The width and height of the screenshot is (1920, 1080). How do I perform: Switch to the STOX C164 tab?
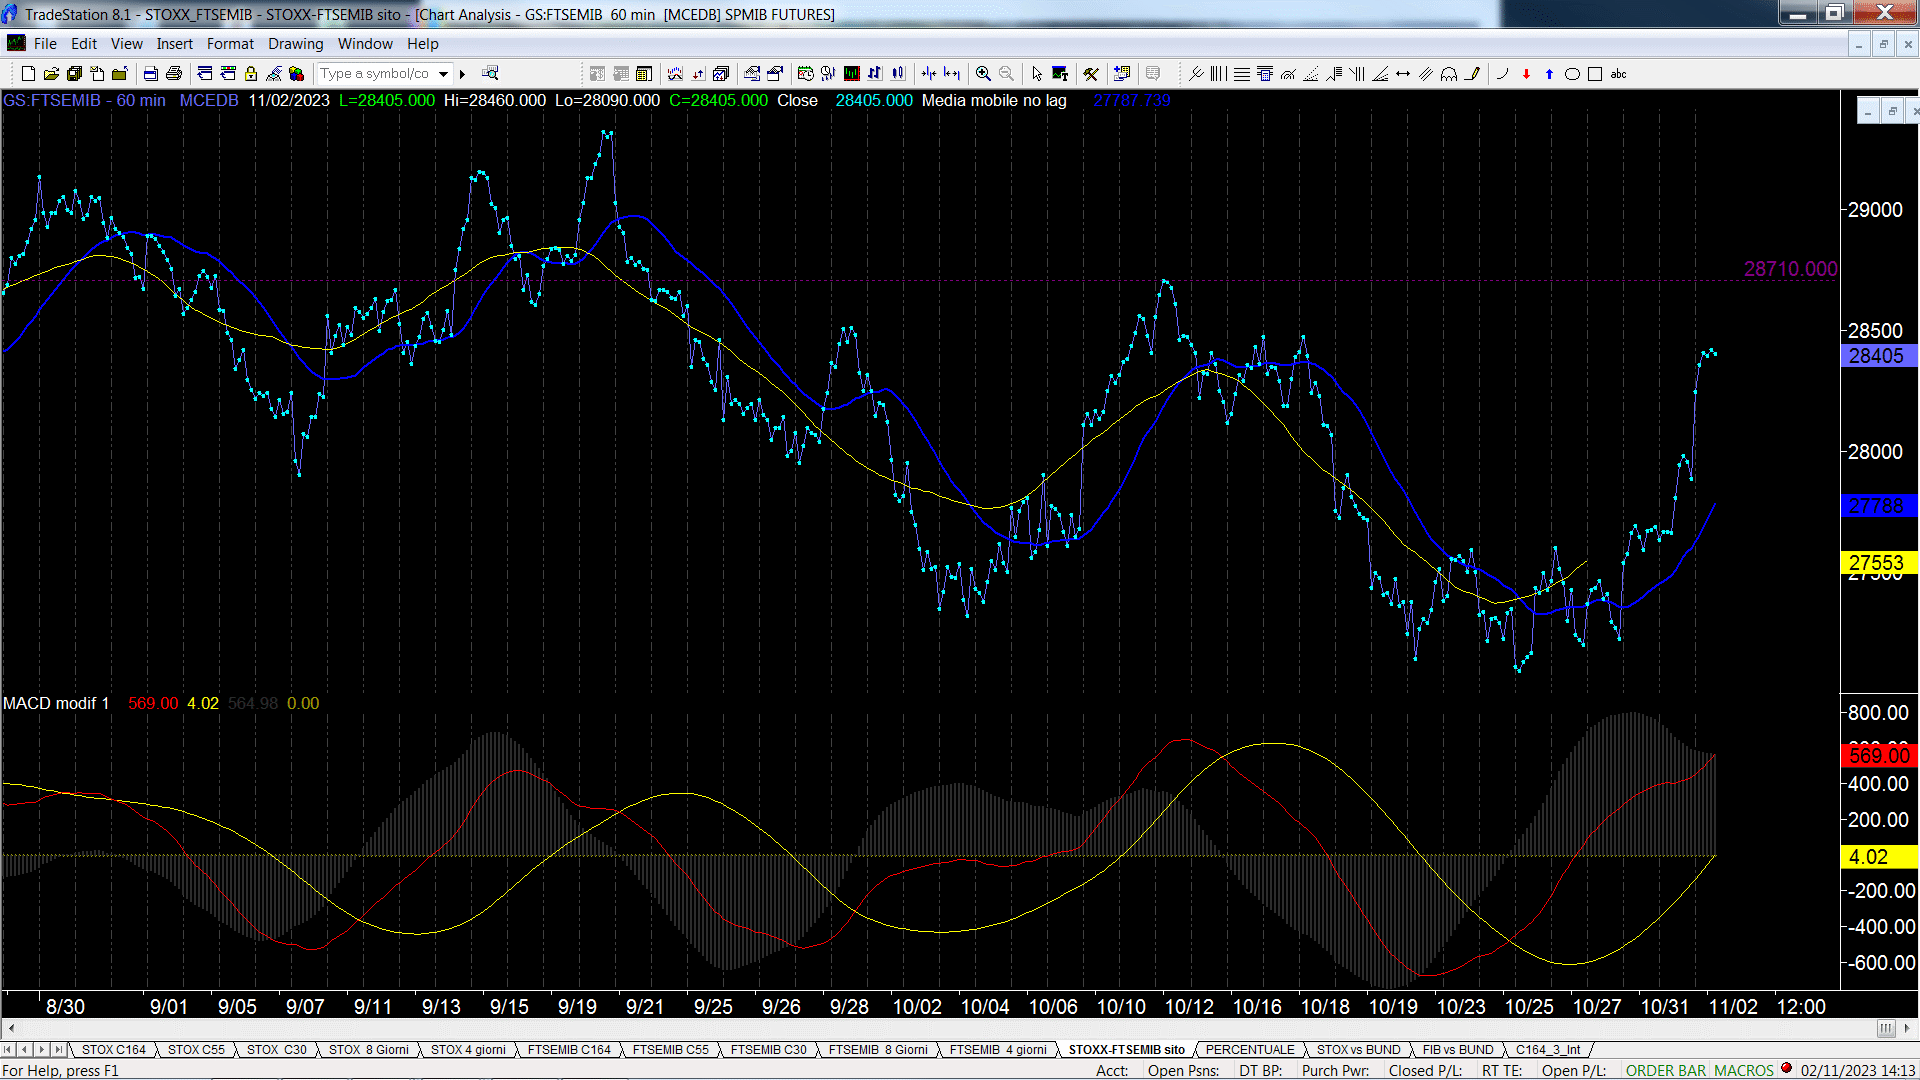(114, 1050)
